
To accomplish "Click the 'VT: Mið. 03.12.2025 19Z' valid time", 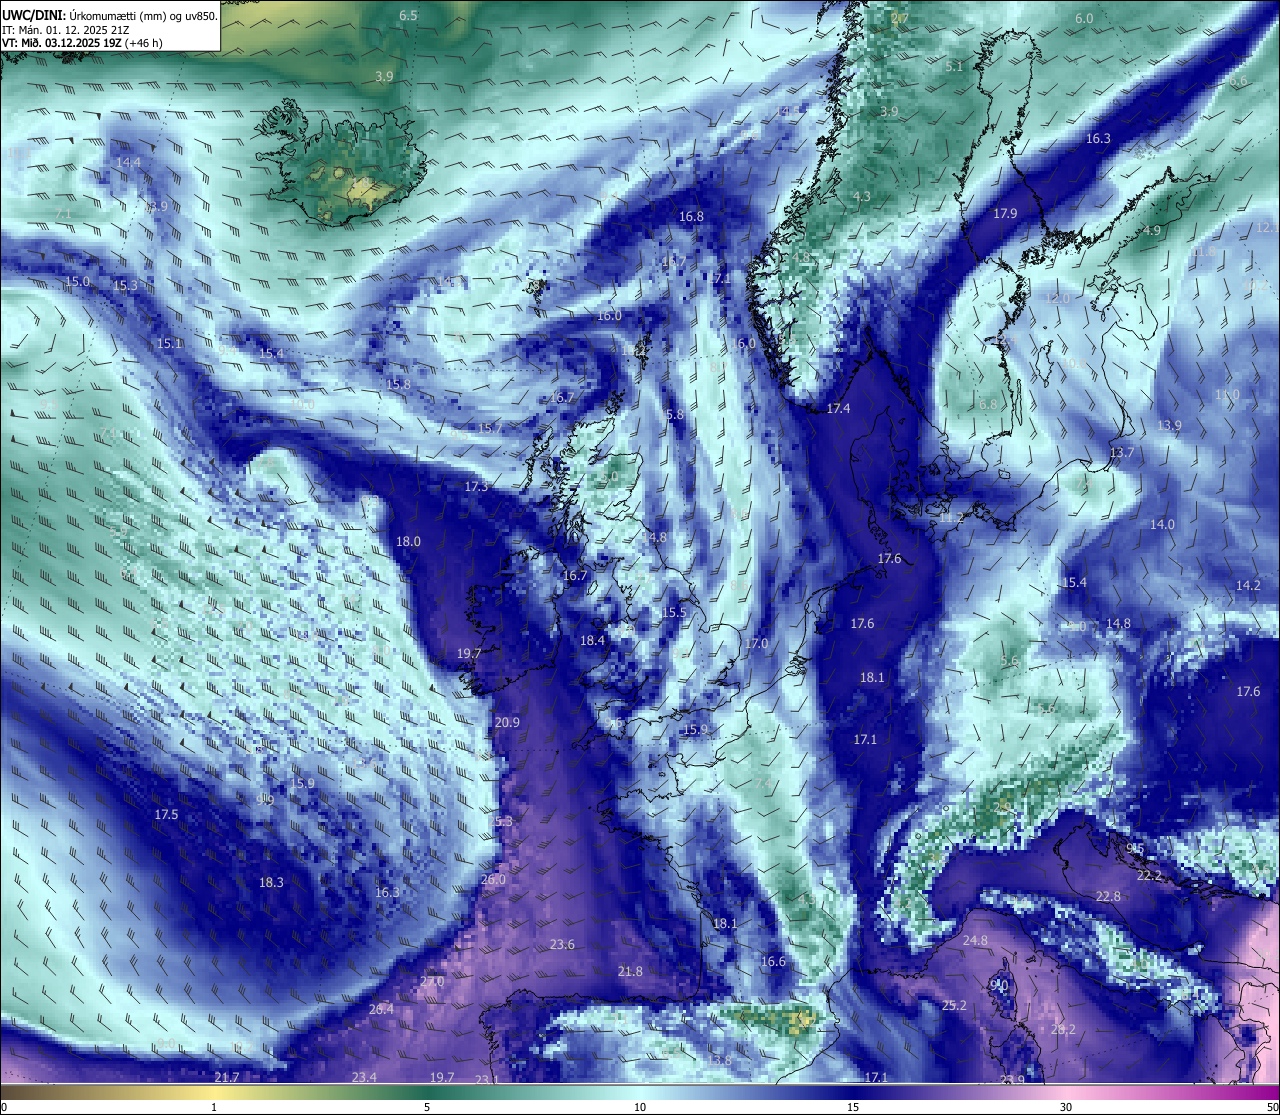I will point(62,43).
